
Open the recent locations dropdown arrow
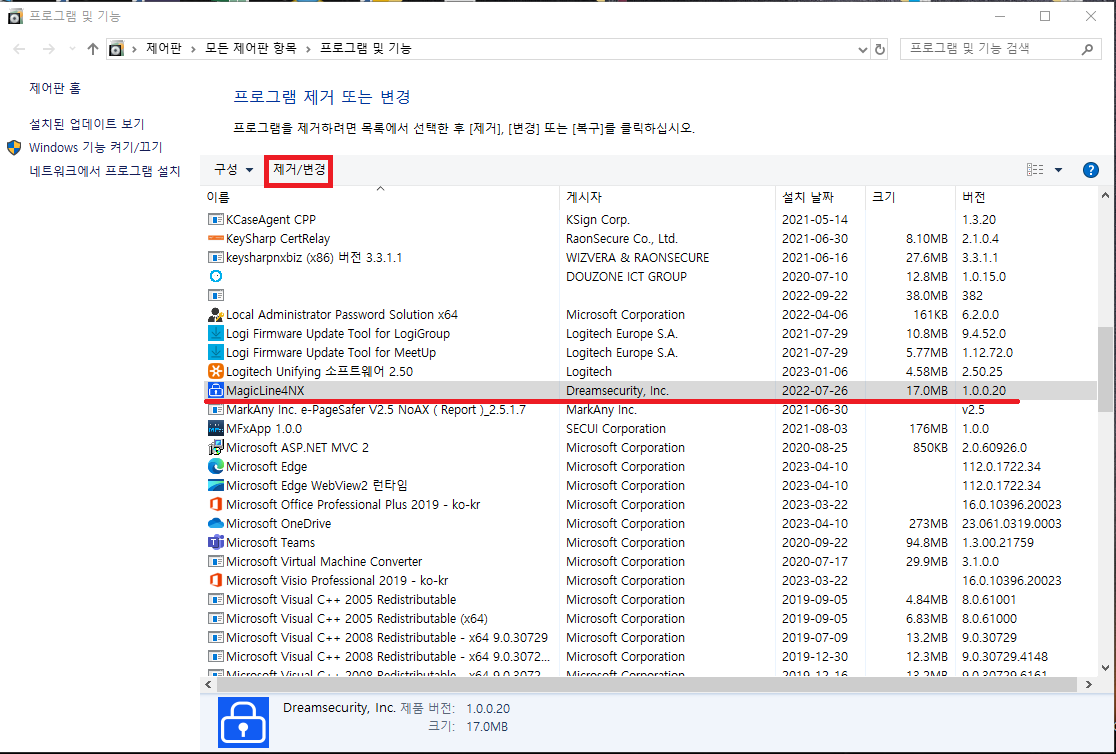72,49
